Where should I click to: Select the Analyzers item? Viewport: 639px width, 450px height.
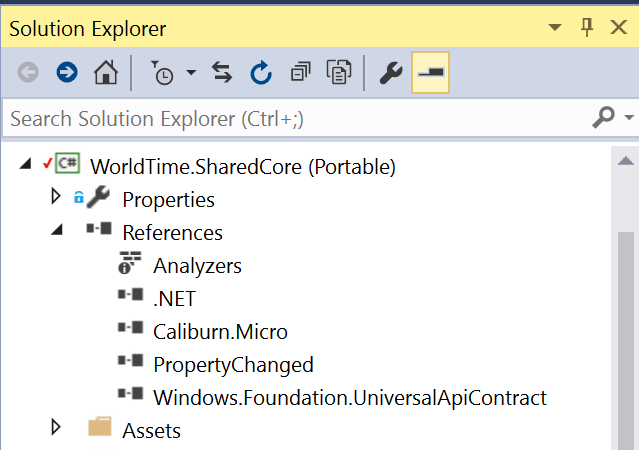click(197, 266)
